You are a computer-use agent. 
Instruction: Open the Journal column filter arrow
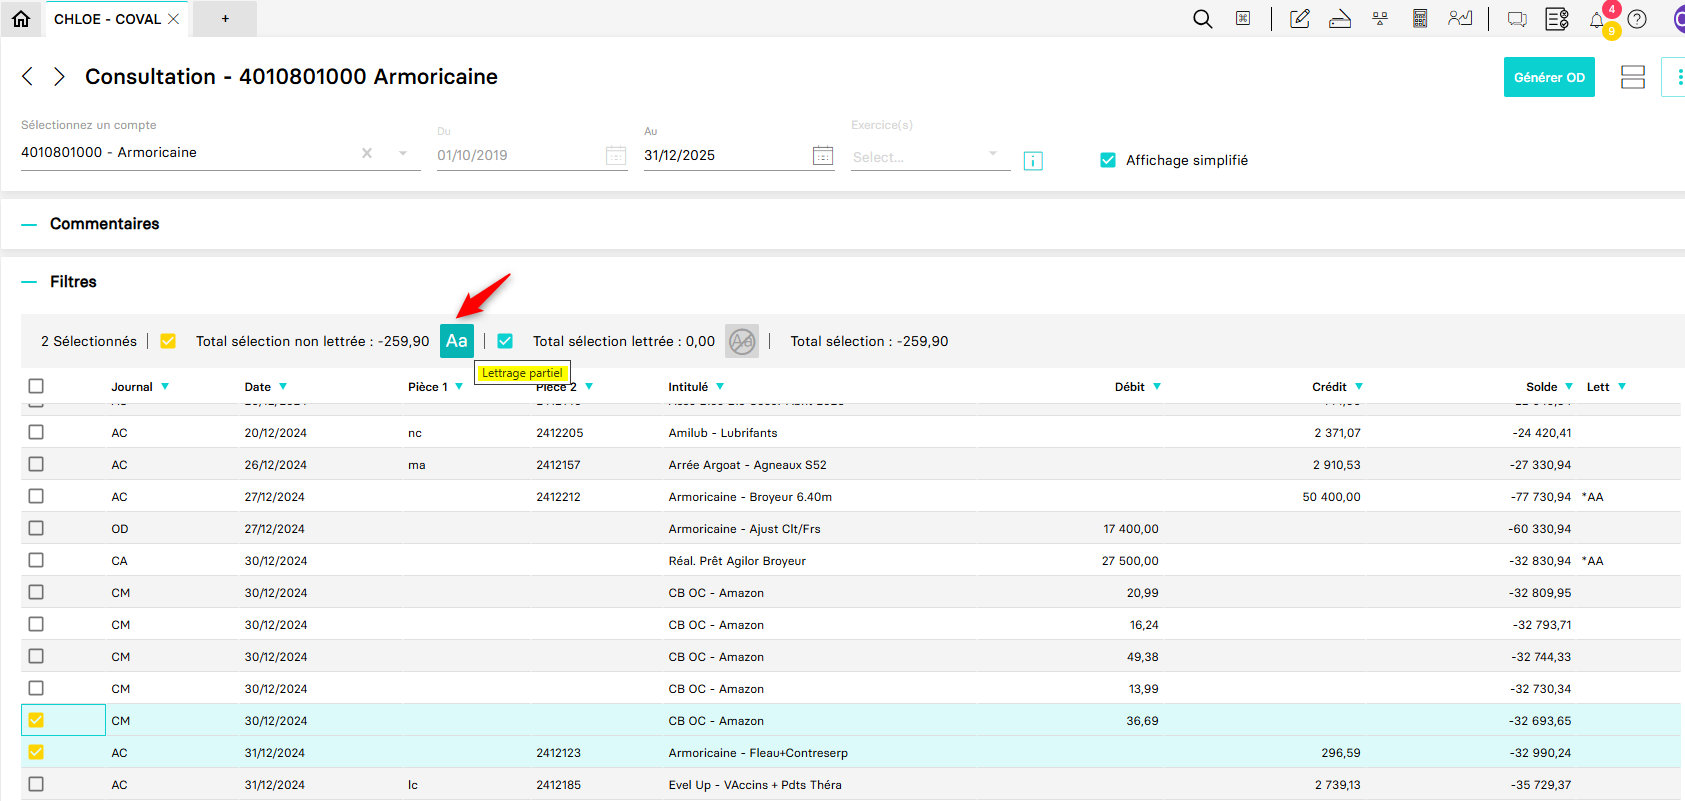(x=165, y=387)
